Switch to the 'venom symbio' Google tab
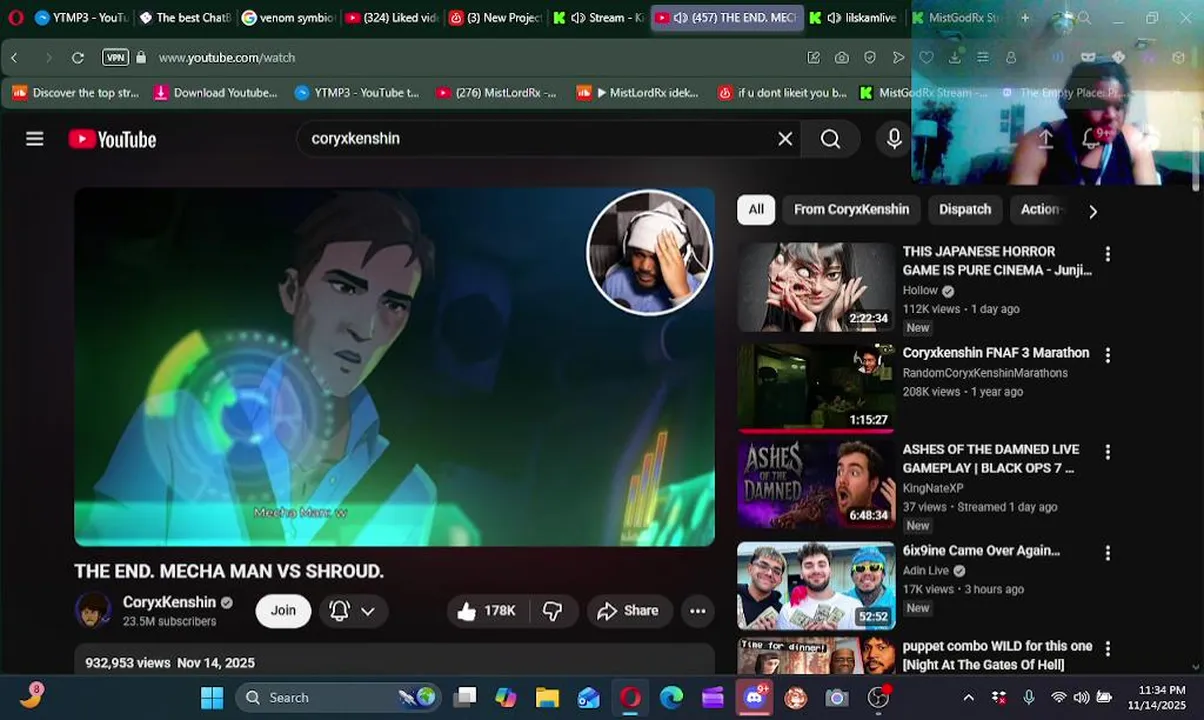1204x720 pixels. [289, 18]
